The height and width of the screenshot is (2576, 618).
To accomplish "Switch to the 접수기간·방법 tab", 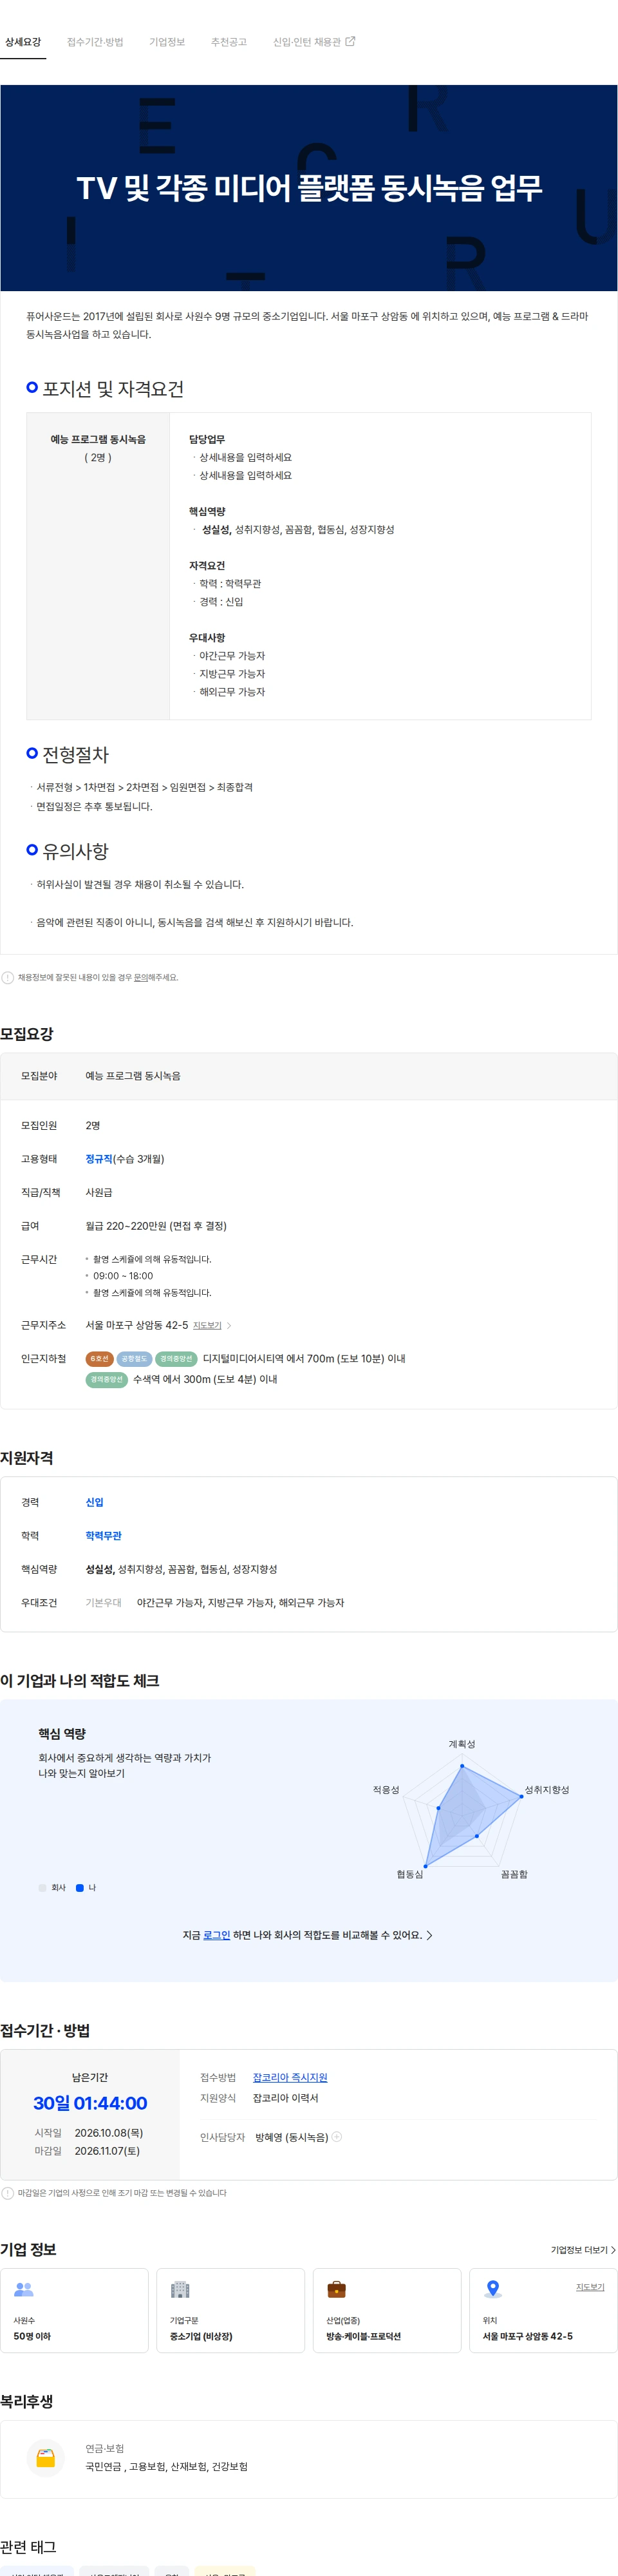I will [x=95, y=42].
